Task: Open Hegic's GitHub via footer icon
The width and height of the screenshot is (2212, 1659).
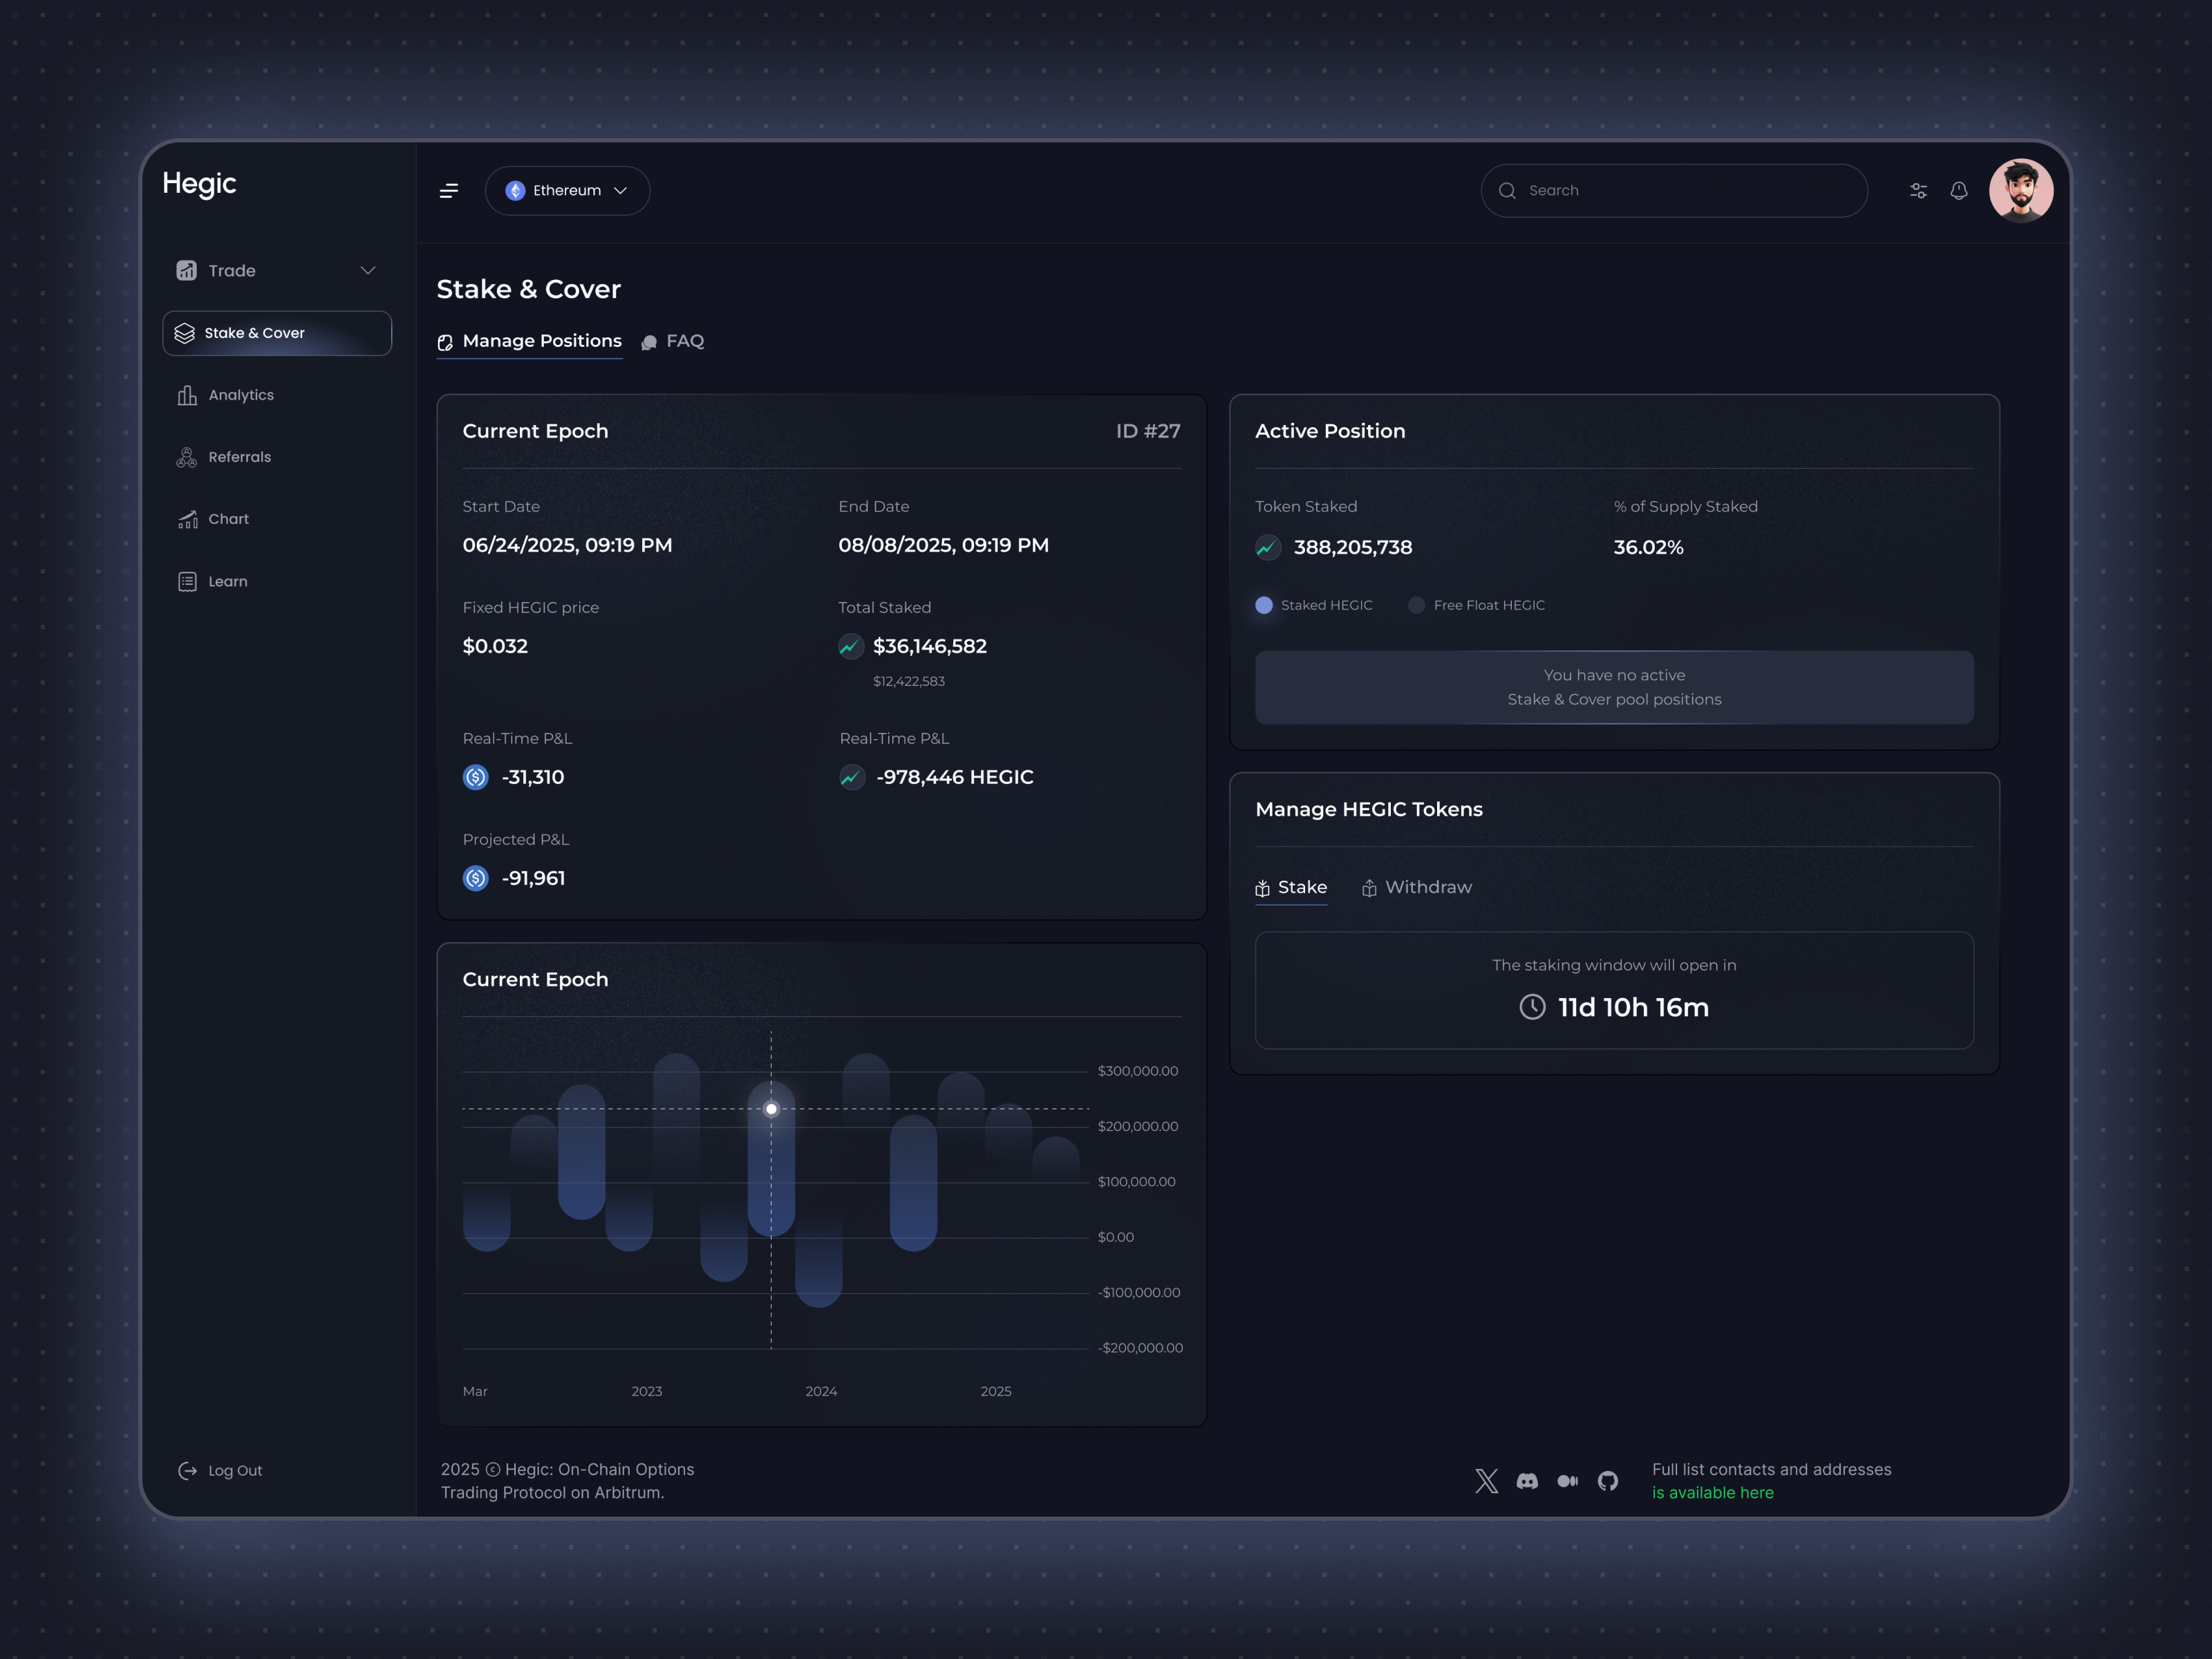Action: [x=1608, y=1481]
